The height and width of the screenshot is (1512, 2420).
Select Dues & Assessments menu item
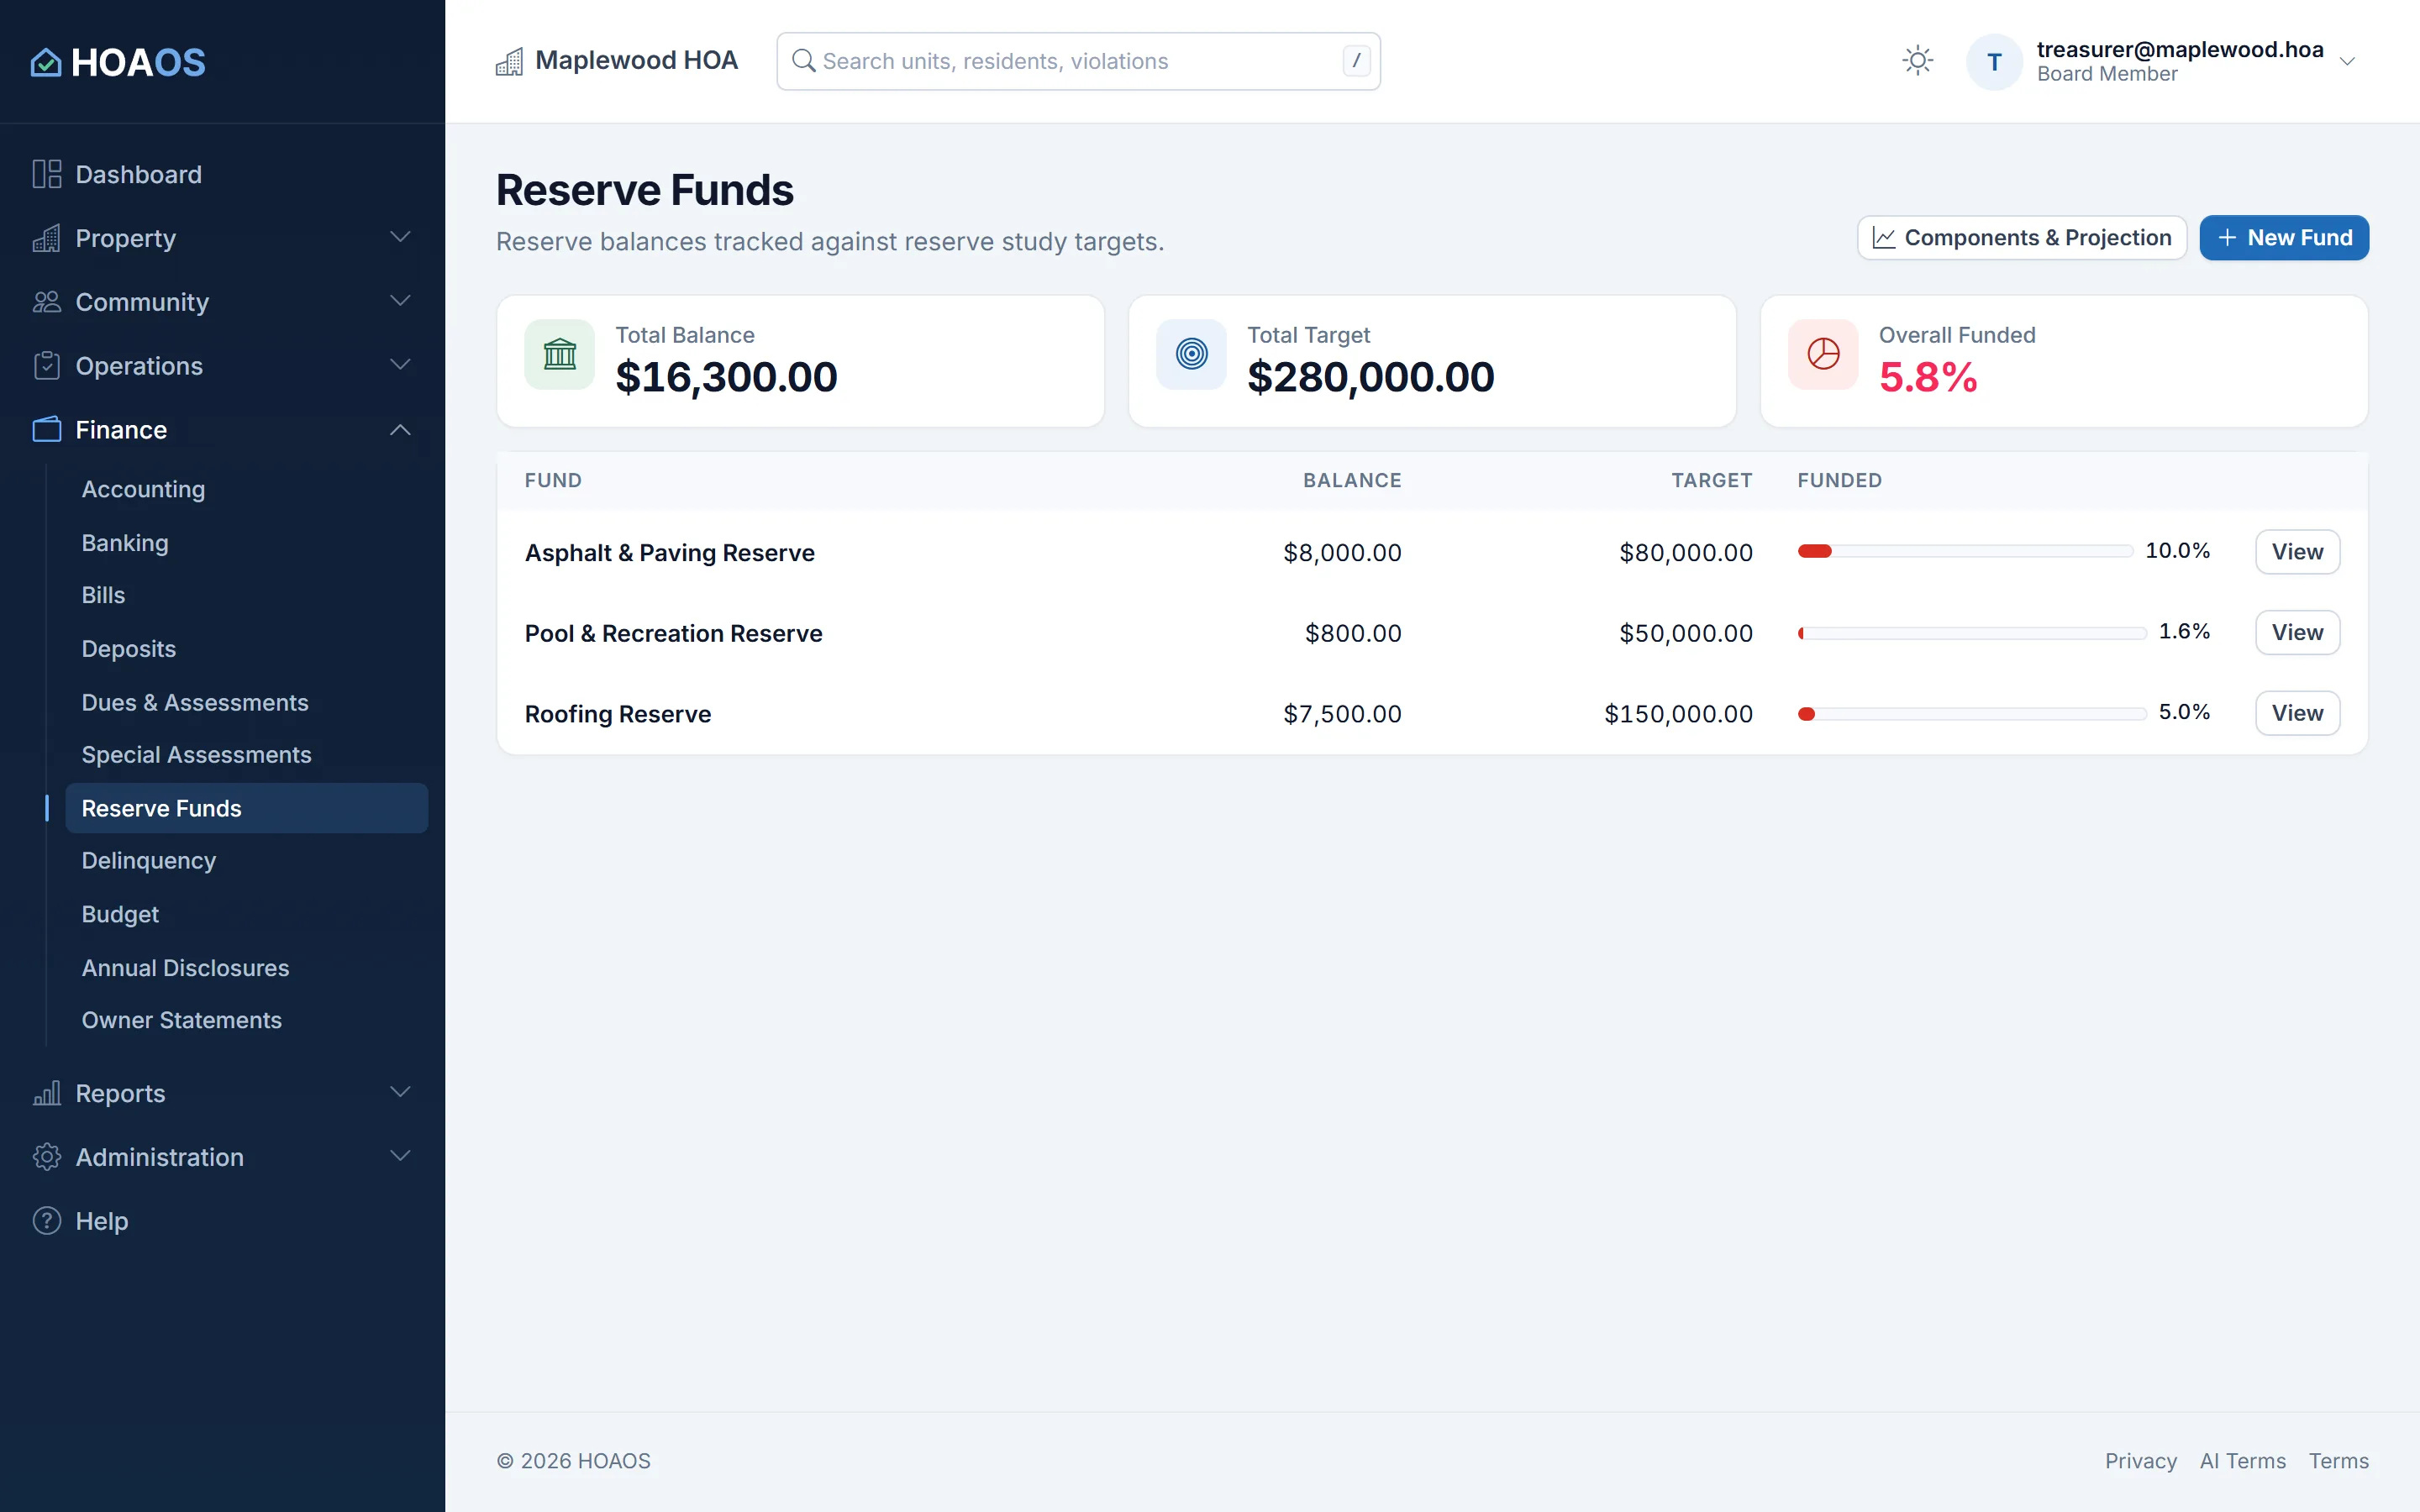pos(246,703)
